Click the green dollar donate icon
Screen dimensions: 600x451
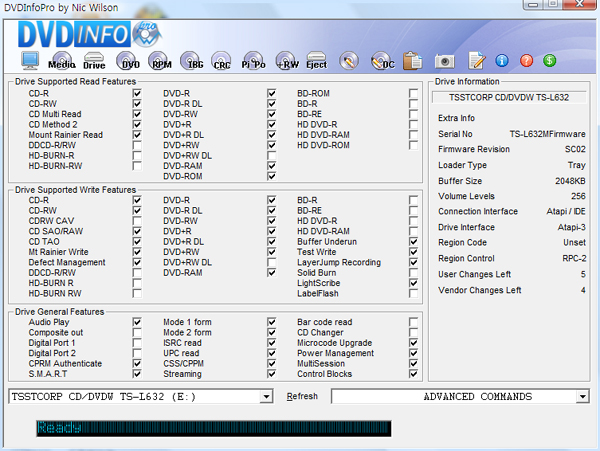[549, 60]
